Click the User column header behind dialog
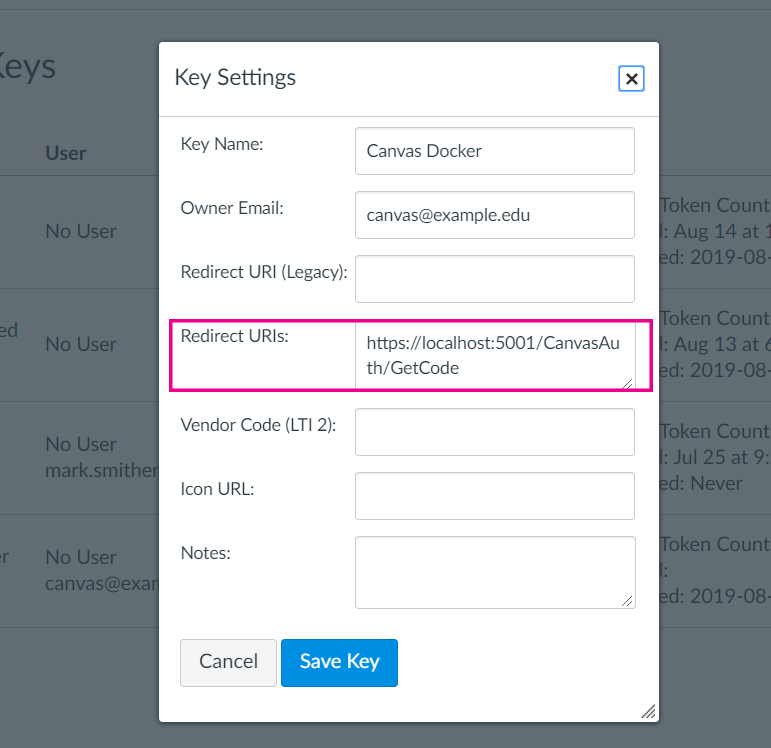Image resolution: width=771 pixels, height=748 pixels. coord(66,153)
